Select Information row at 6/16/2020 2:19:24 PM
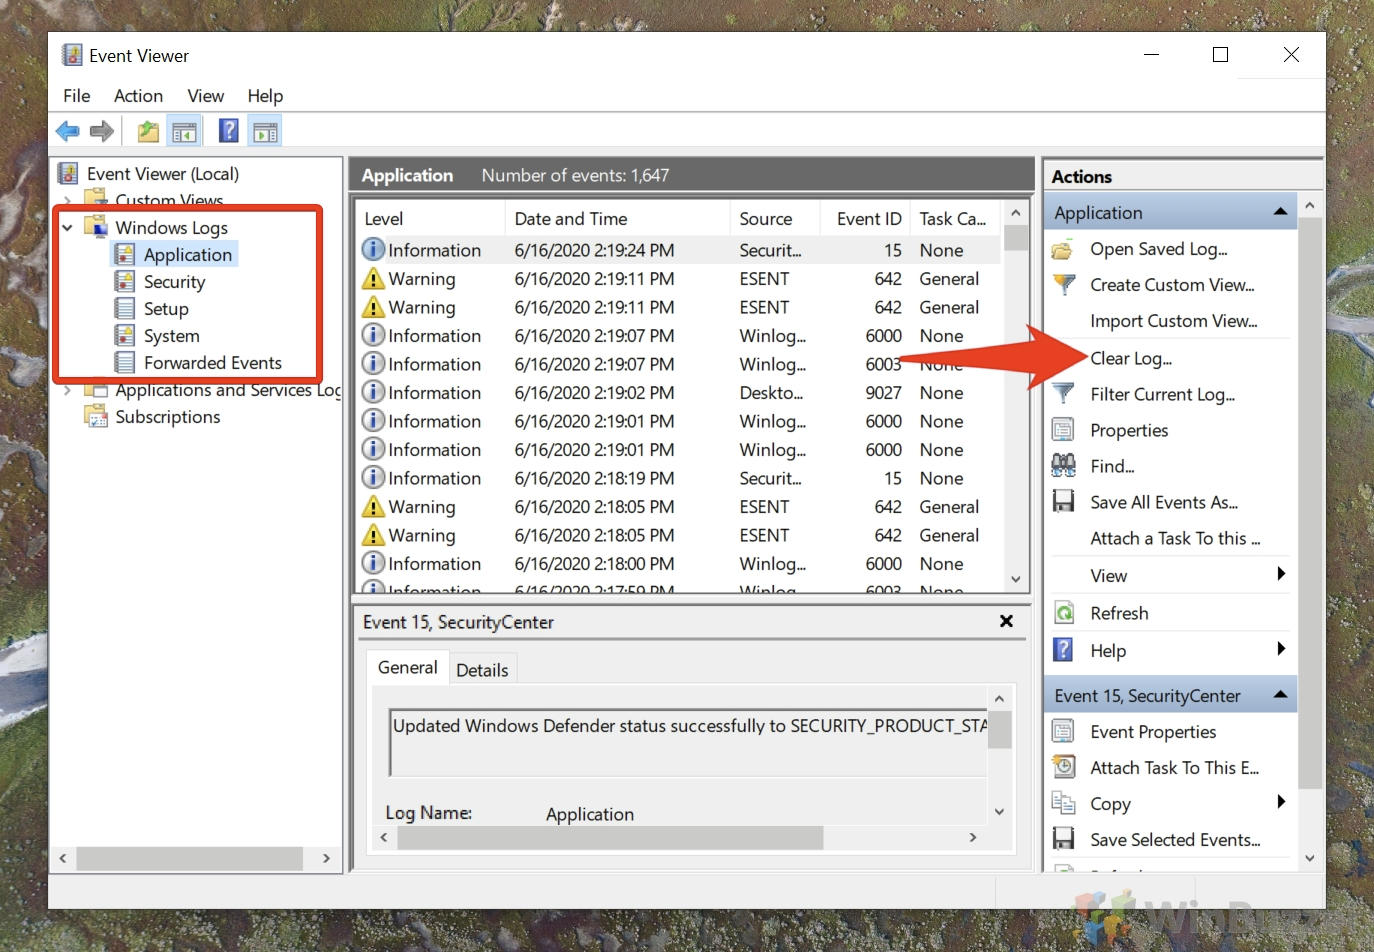Image resolution: width=1374 pixels, height=952 pixels. tap(680, 250)
